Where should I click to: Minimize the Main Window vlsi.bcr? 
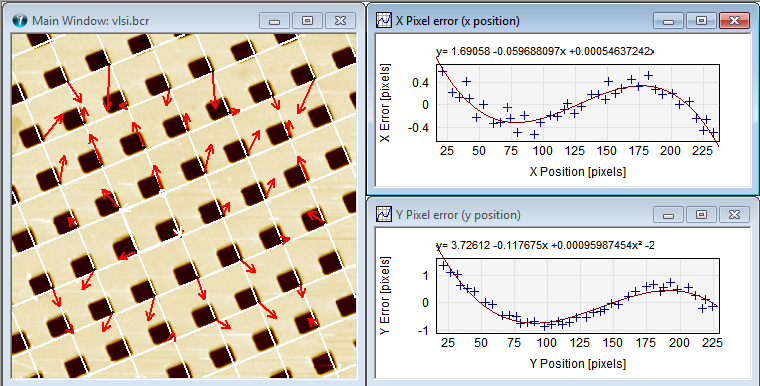point(274,21)
